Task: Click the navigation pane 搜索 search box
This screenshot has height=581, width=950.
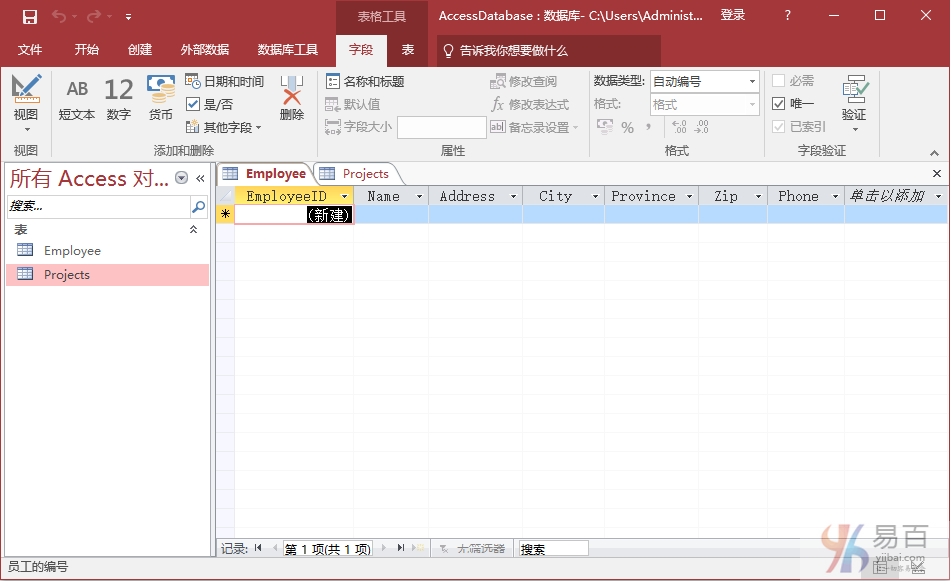Action: [98, 206]
